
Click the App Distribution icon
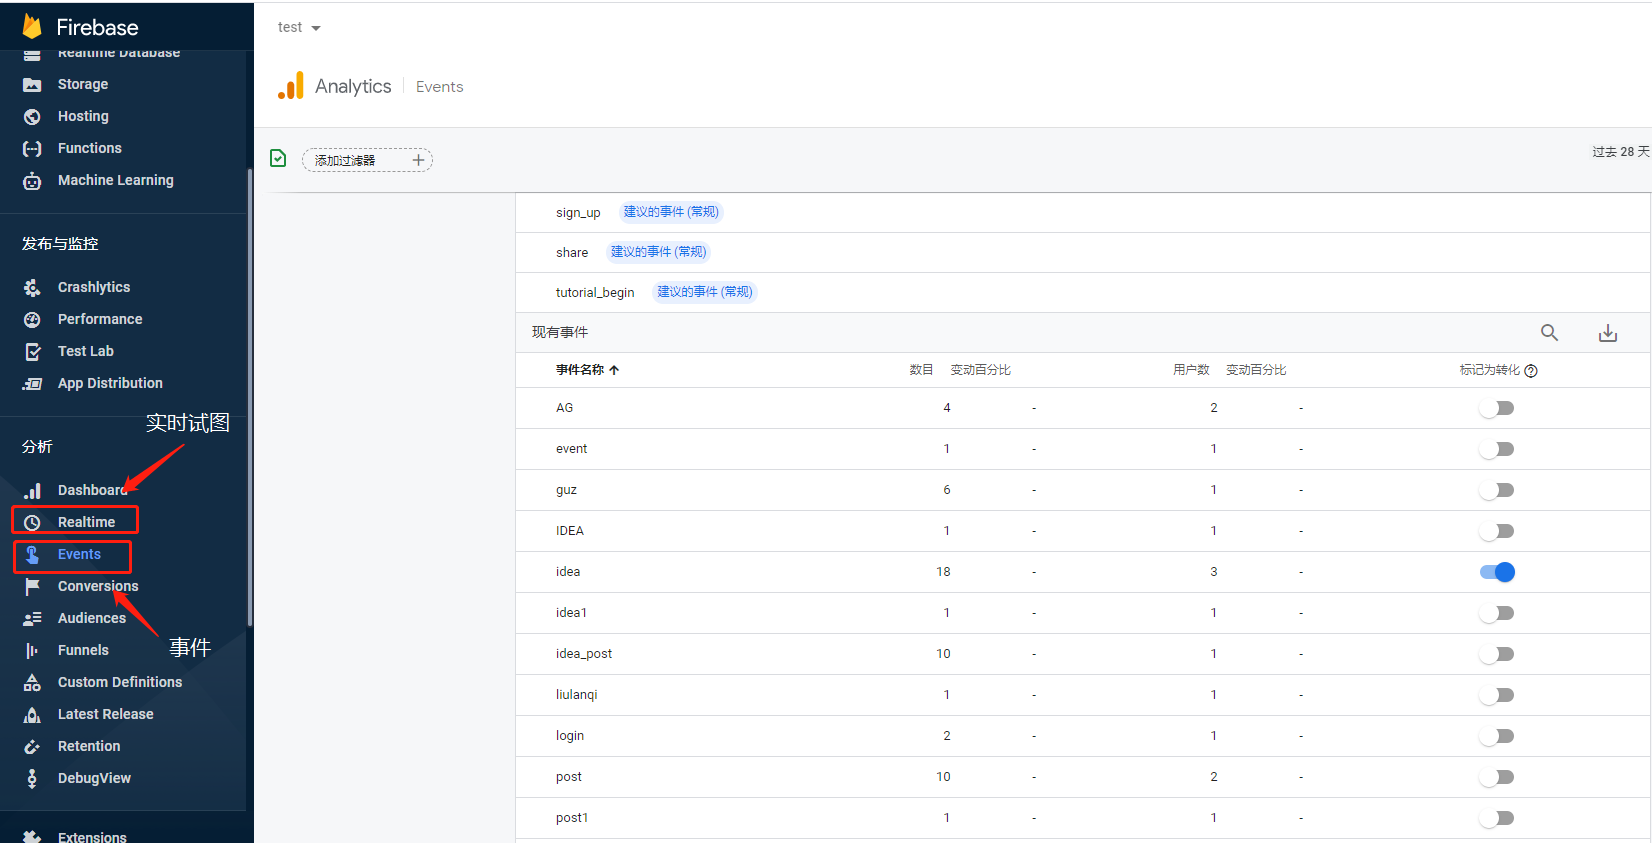pyautogui.click(x=32, y=384)
